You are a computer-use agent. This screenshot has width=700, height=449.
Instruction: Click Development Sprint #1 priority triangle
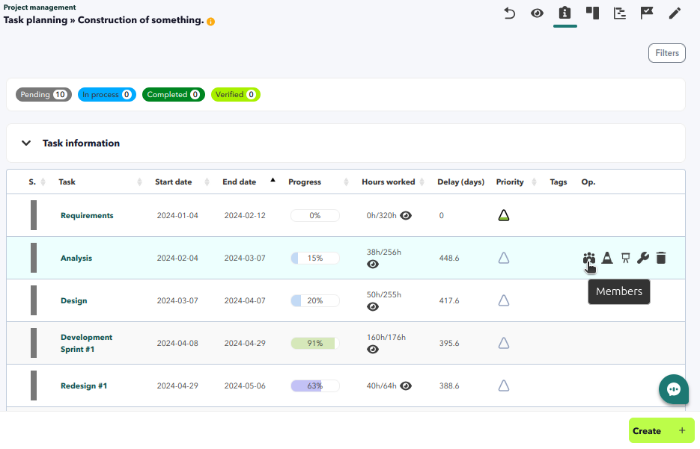(x=504, y=343)
